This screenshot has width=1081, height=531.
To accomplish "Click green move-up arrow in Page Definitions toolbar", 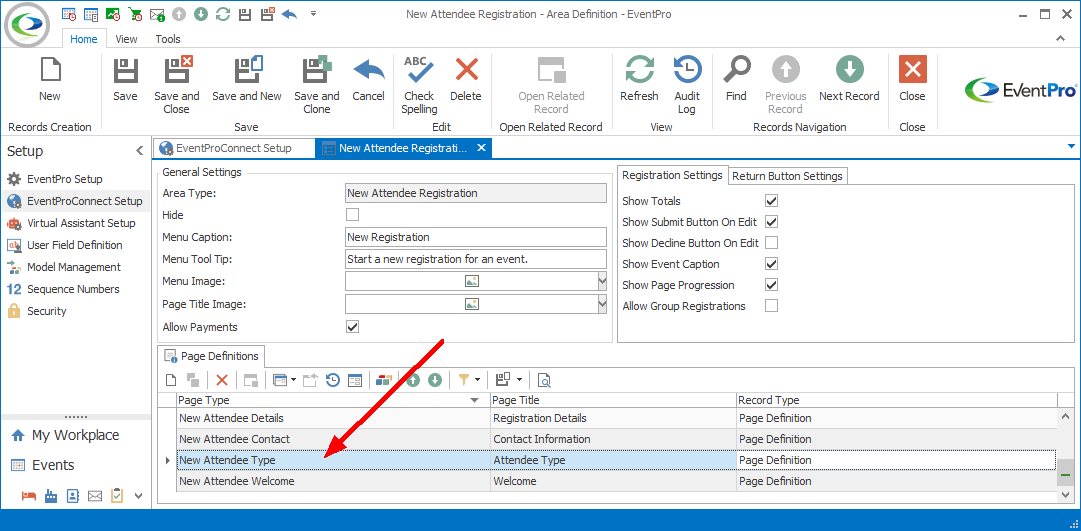I will [x=413, y=379].
